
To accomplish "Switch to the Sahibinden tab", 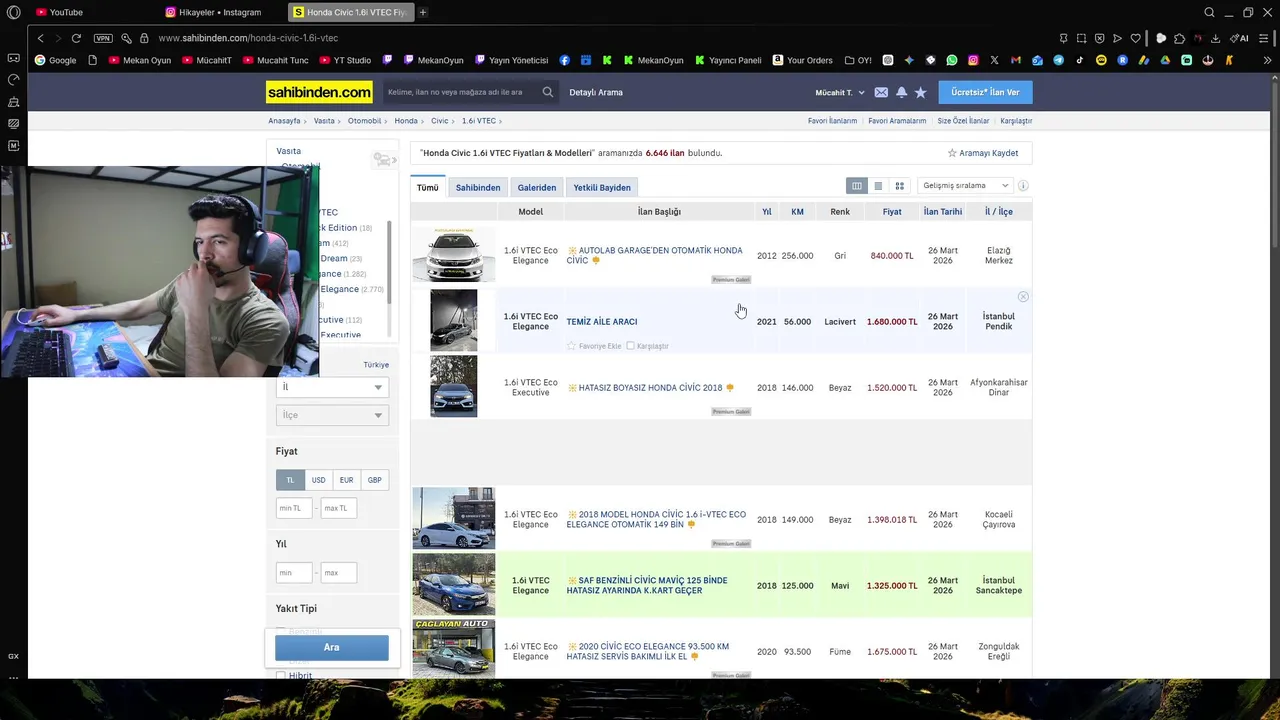I will (478, 187).
